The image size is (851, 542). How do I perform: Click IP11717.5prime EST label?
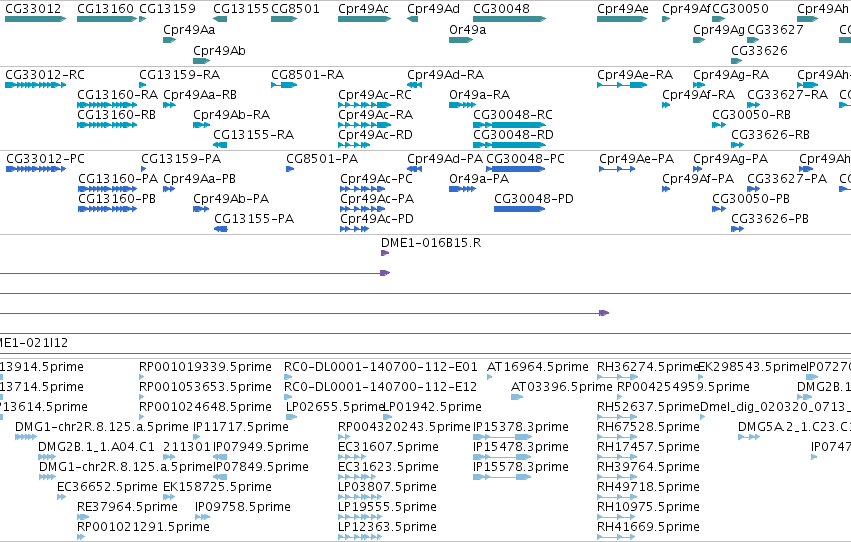241,428
